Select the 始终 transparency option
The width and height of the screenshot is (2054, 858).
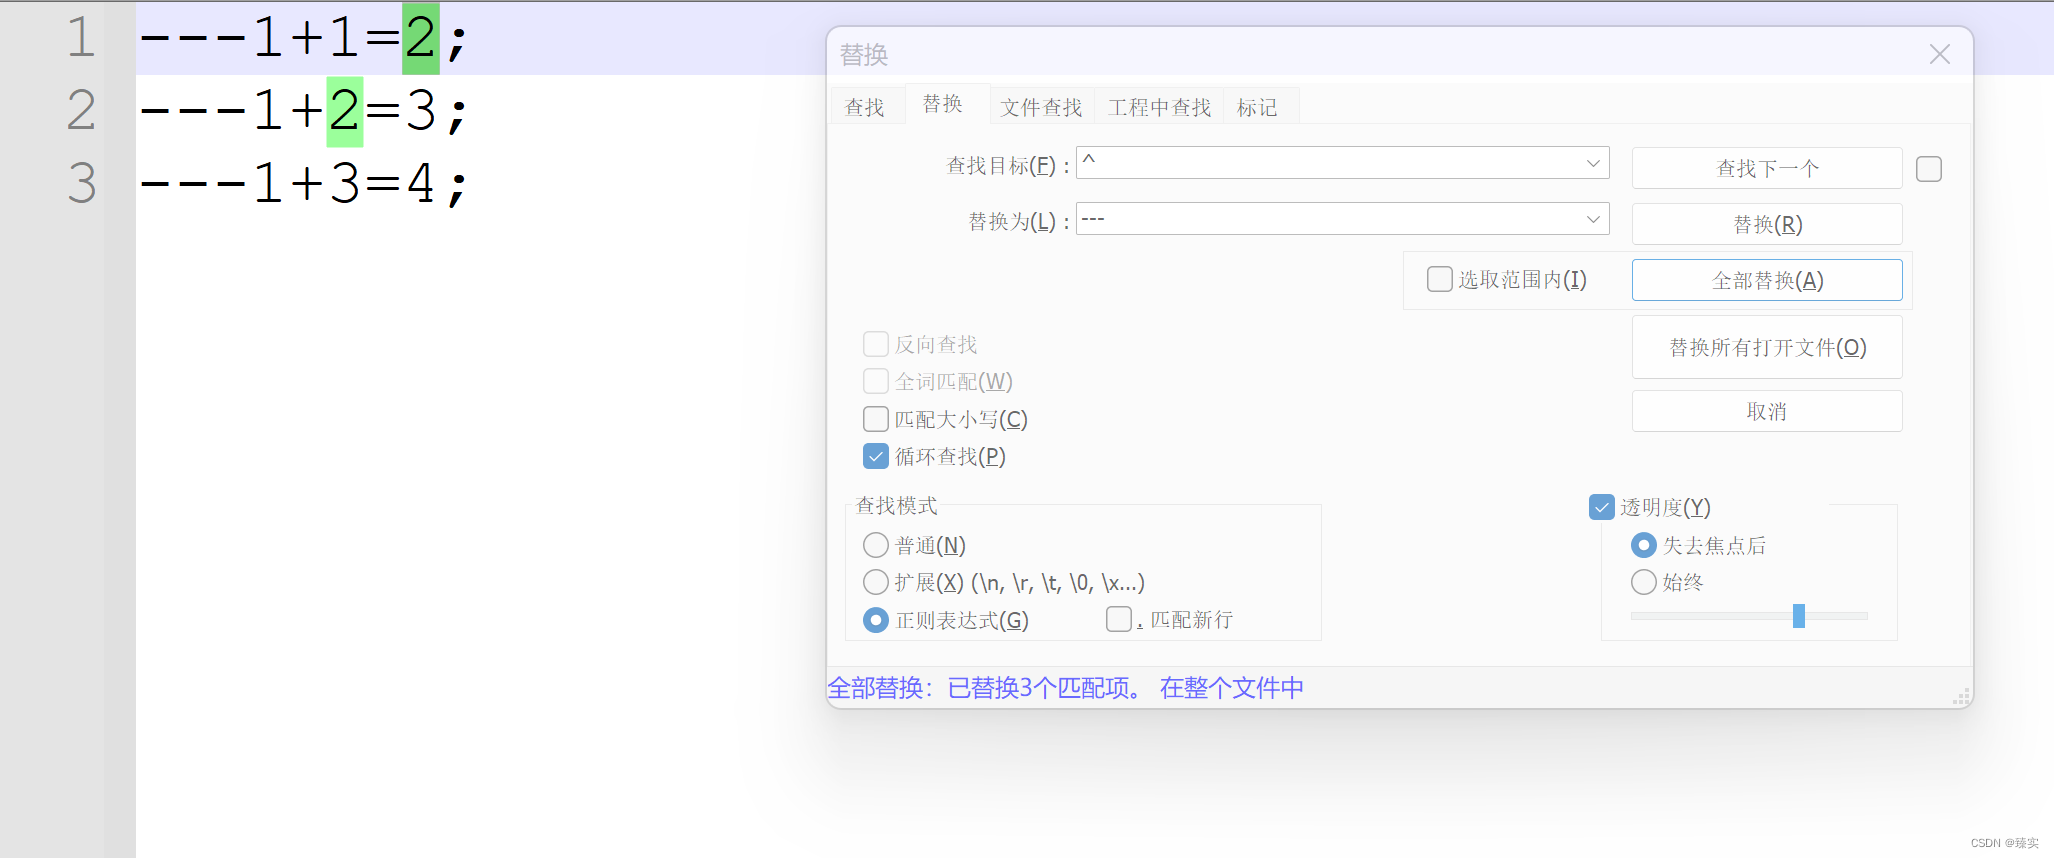pyautogui.click(x=1644, y=582)
